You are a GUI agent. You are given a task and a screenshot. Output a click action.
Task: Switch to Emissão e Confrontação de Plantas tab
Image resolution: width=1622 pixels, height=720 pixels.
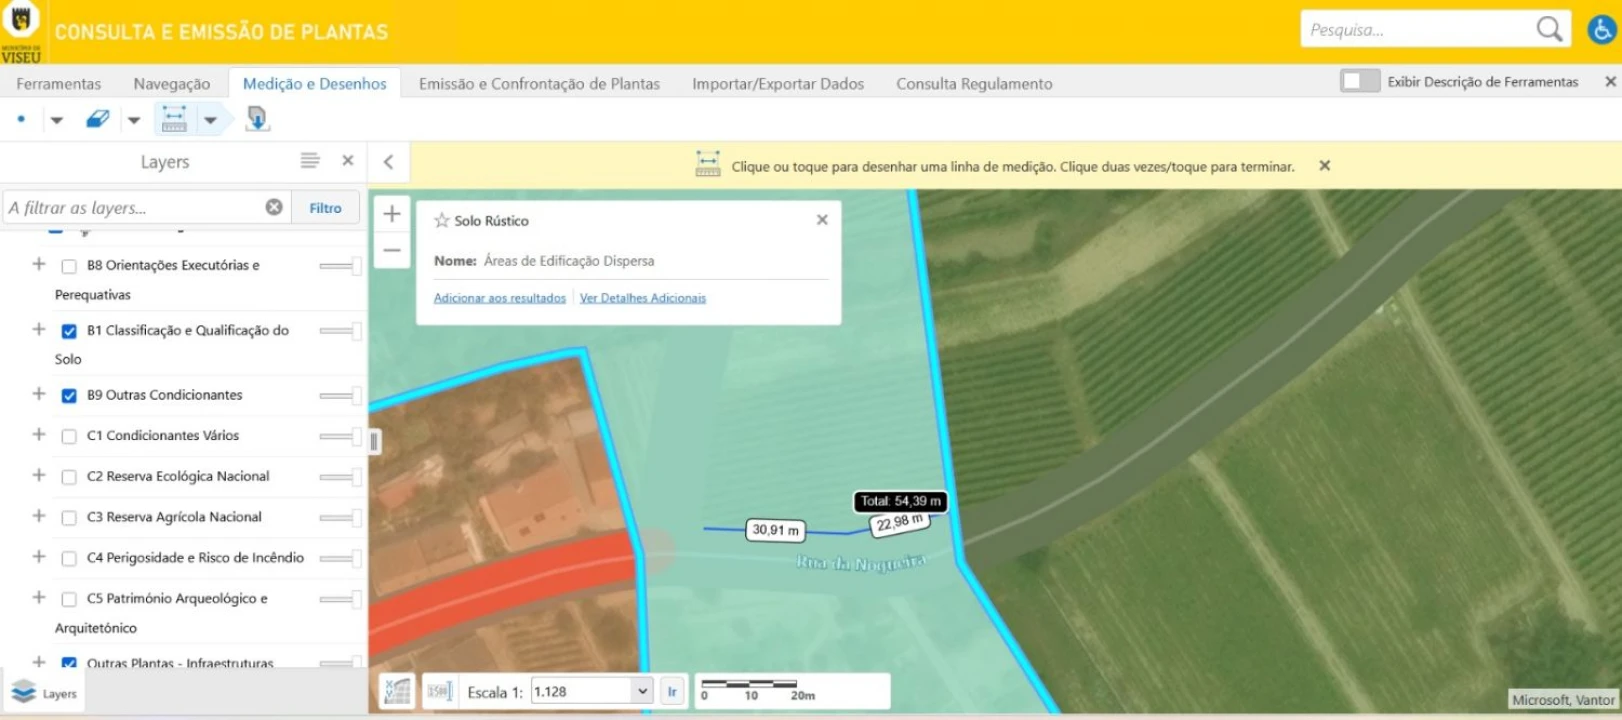click(x=539, y=84)
